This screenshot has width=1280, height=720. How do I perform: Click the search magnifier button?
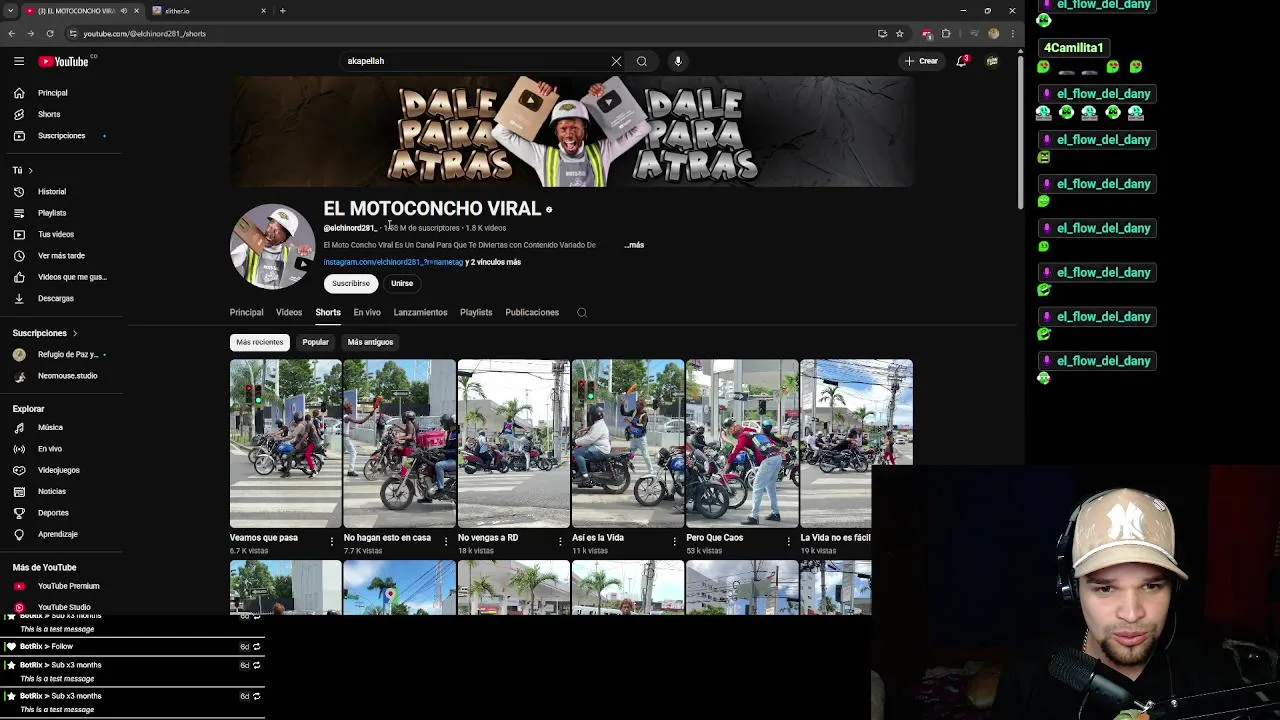click(x=642, y=61)
